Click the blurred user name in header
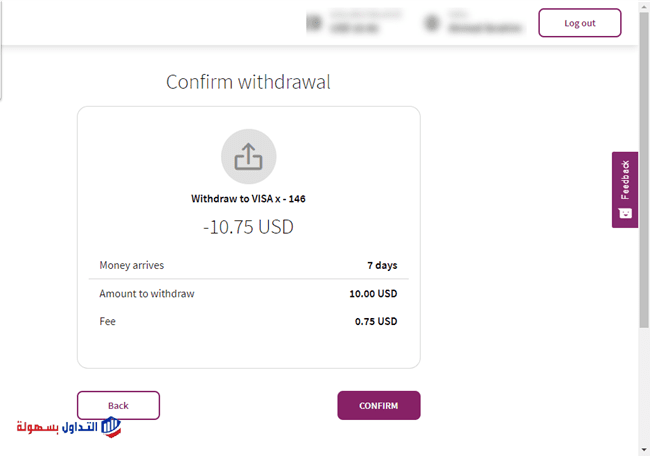 tap(485, 23)
